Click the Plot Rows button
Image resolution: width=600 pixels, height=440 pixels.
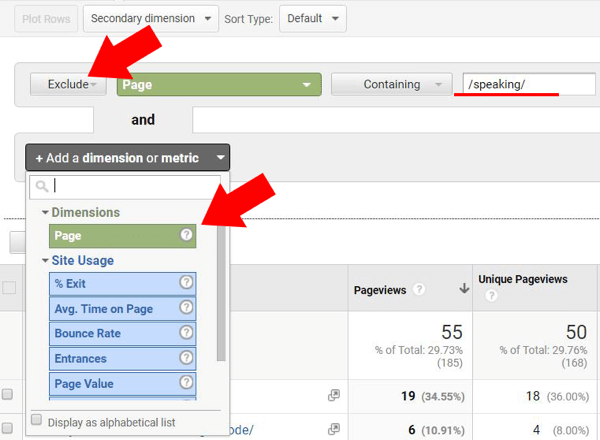coord(45,18)
